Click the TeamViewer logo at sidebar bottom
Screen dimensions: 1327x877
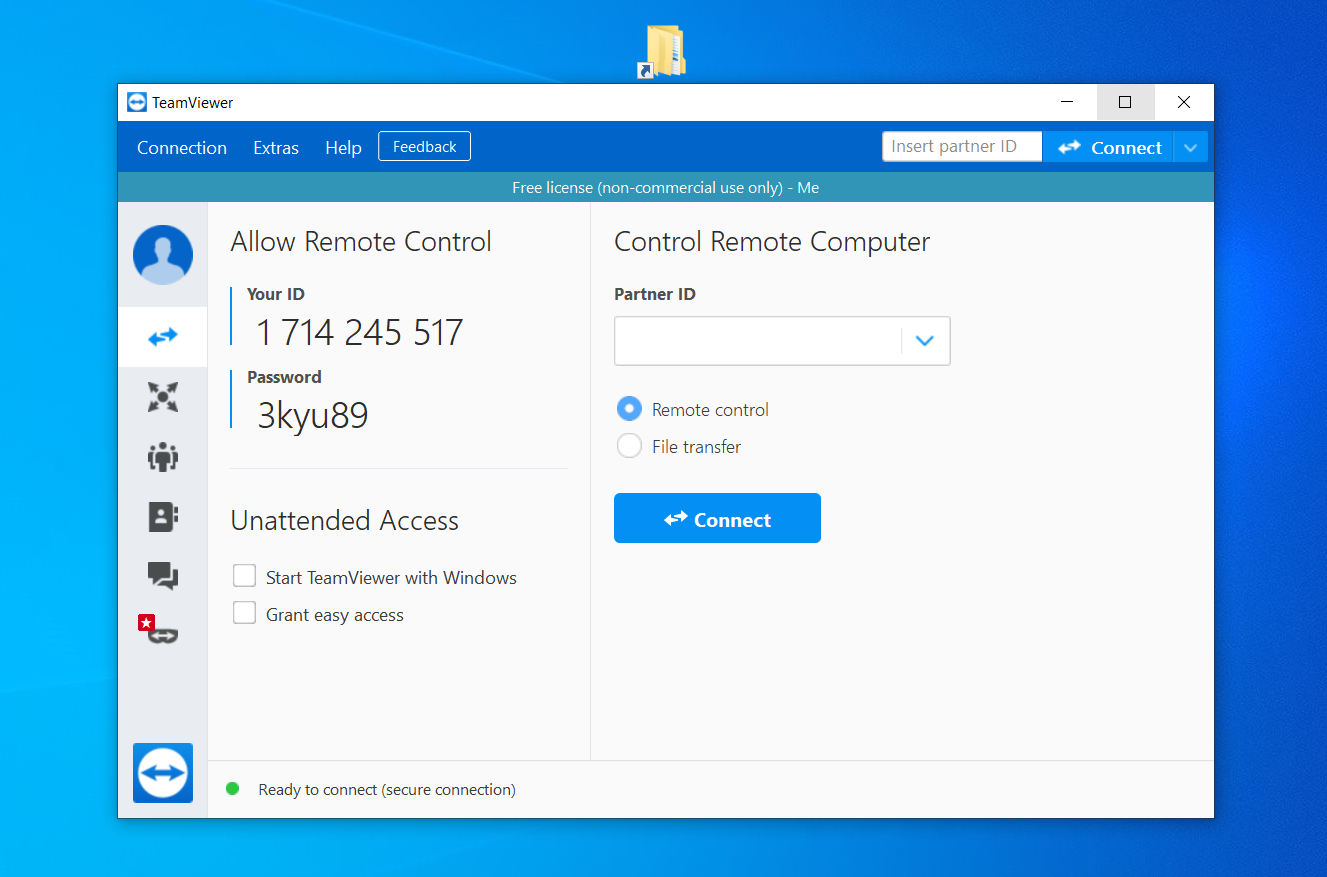point(163,772)
